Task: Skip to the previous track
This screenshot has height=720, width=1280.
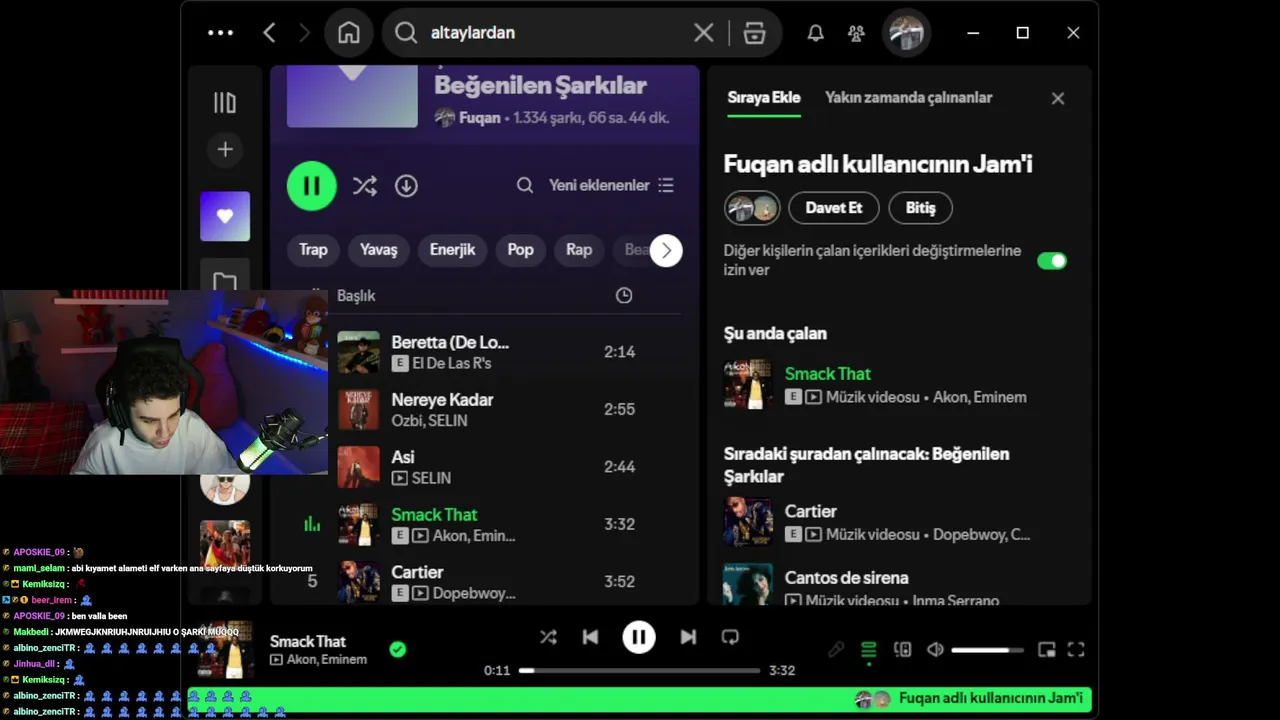Action: point(590,637)
